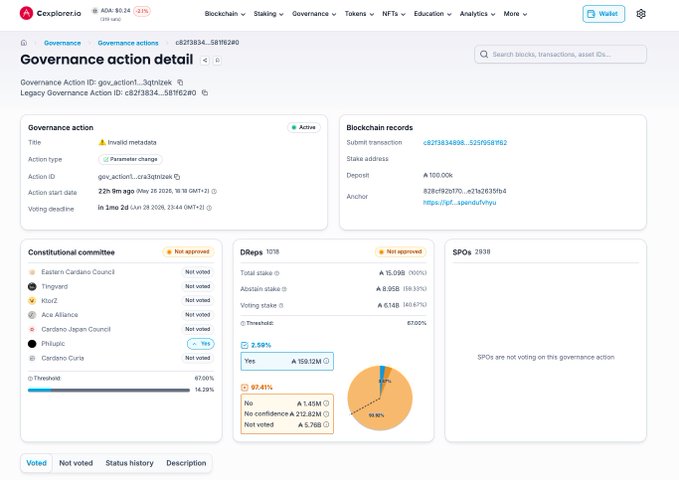Open the anchor IPFS link
The height and width of the screenshot is (480, 679).
click(x=459, y=202)
